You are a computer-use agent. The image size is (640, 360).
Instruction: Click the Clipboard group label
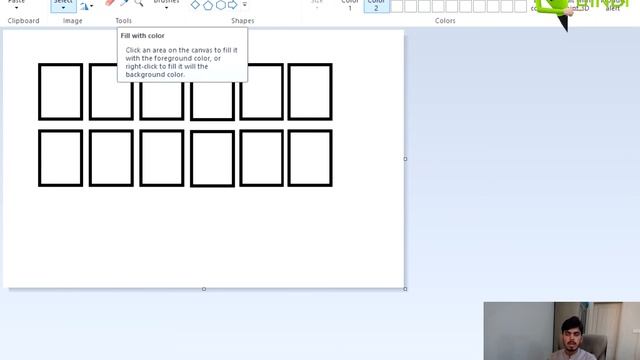24,20
